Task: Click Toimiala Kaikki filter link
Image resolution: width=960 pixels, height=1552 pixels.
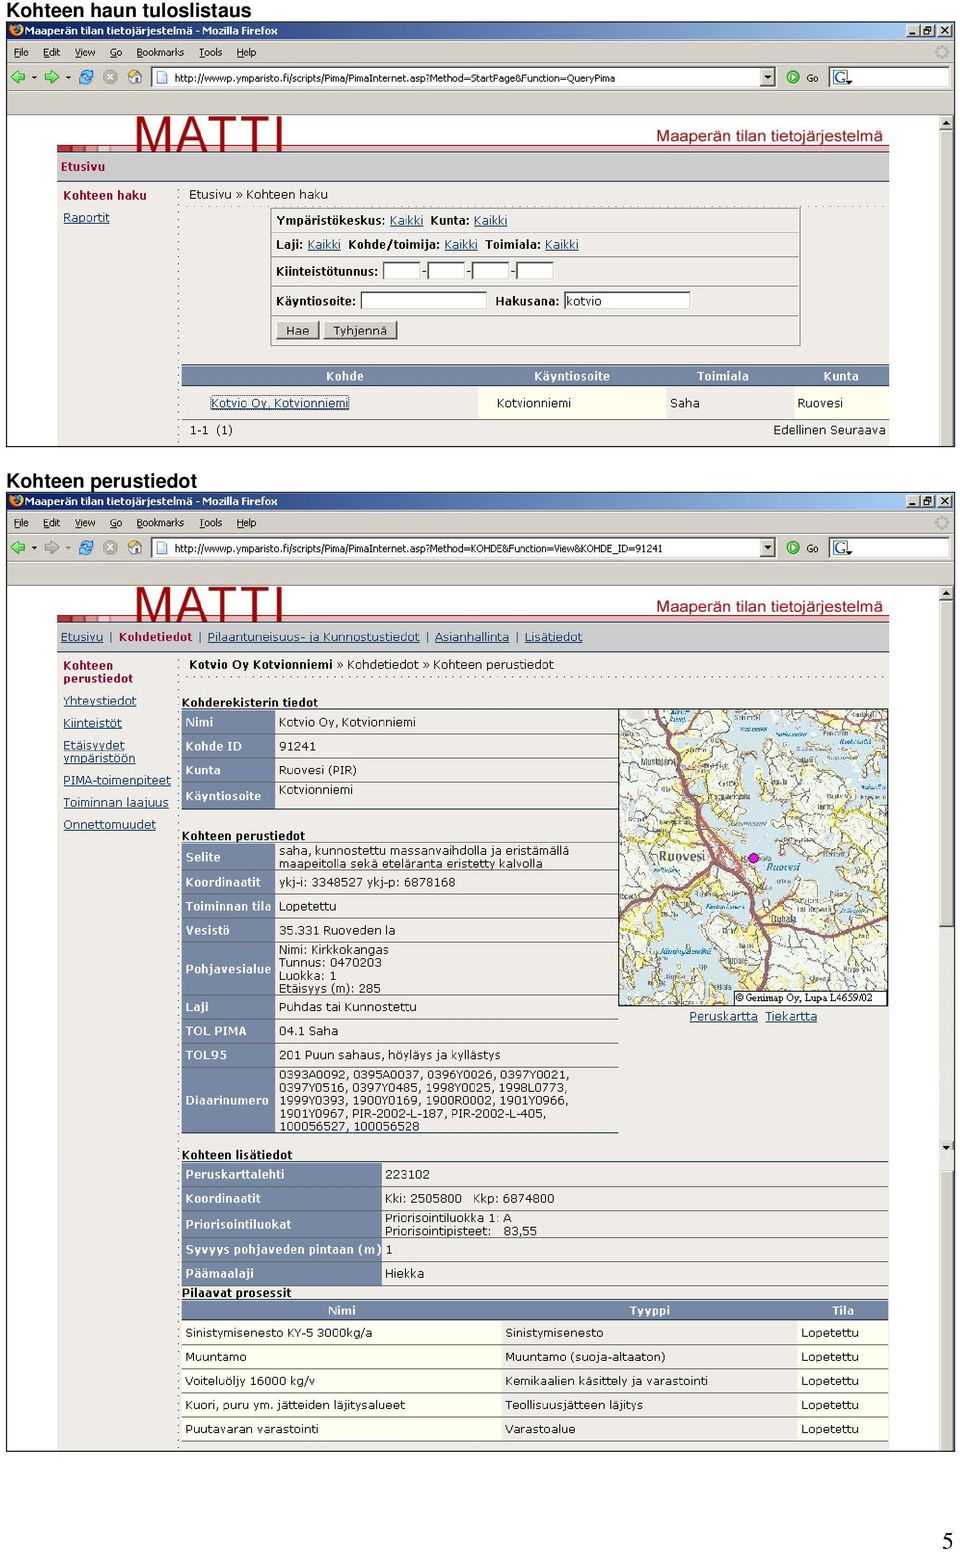Action: point(562,244)
